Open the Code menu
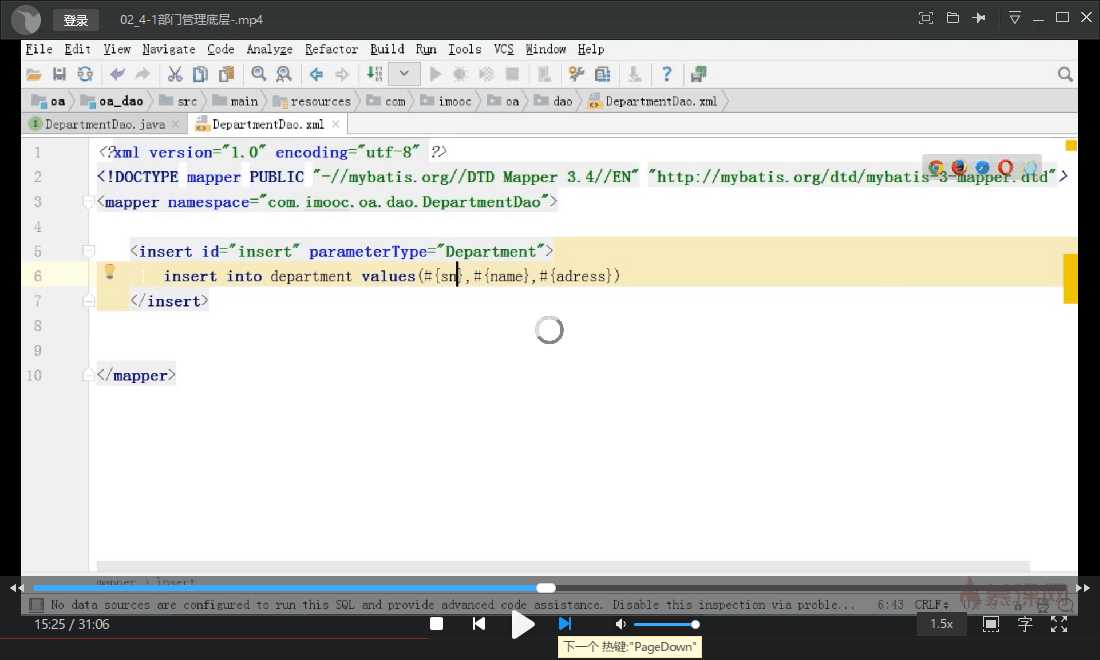1100x660 pixels. click(220, 49)
